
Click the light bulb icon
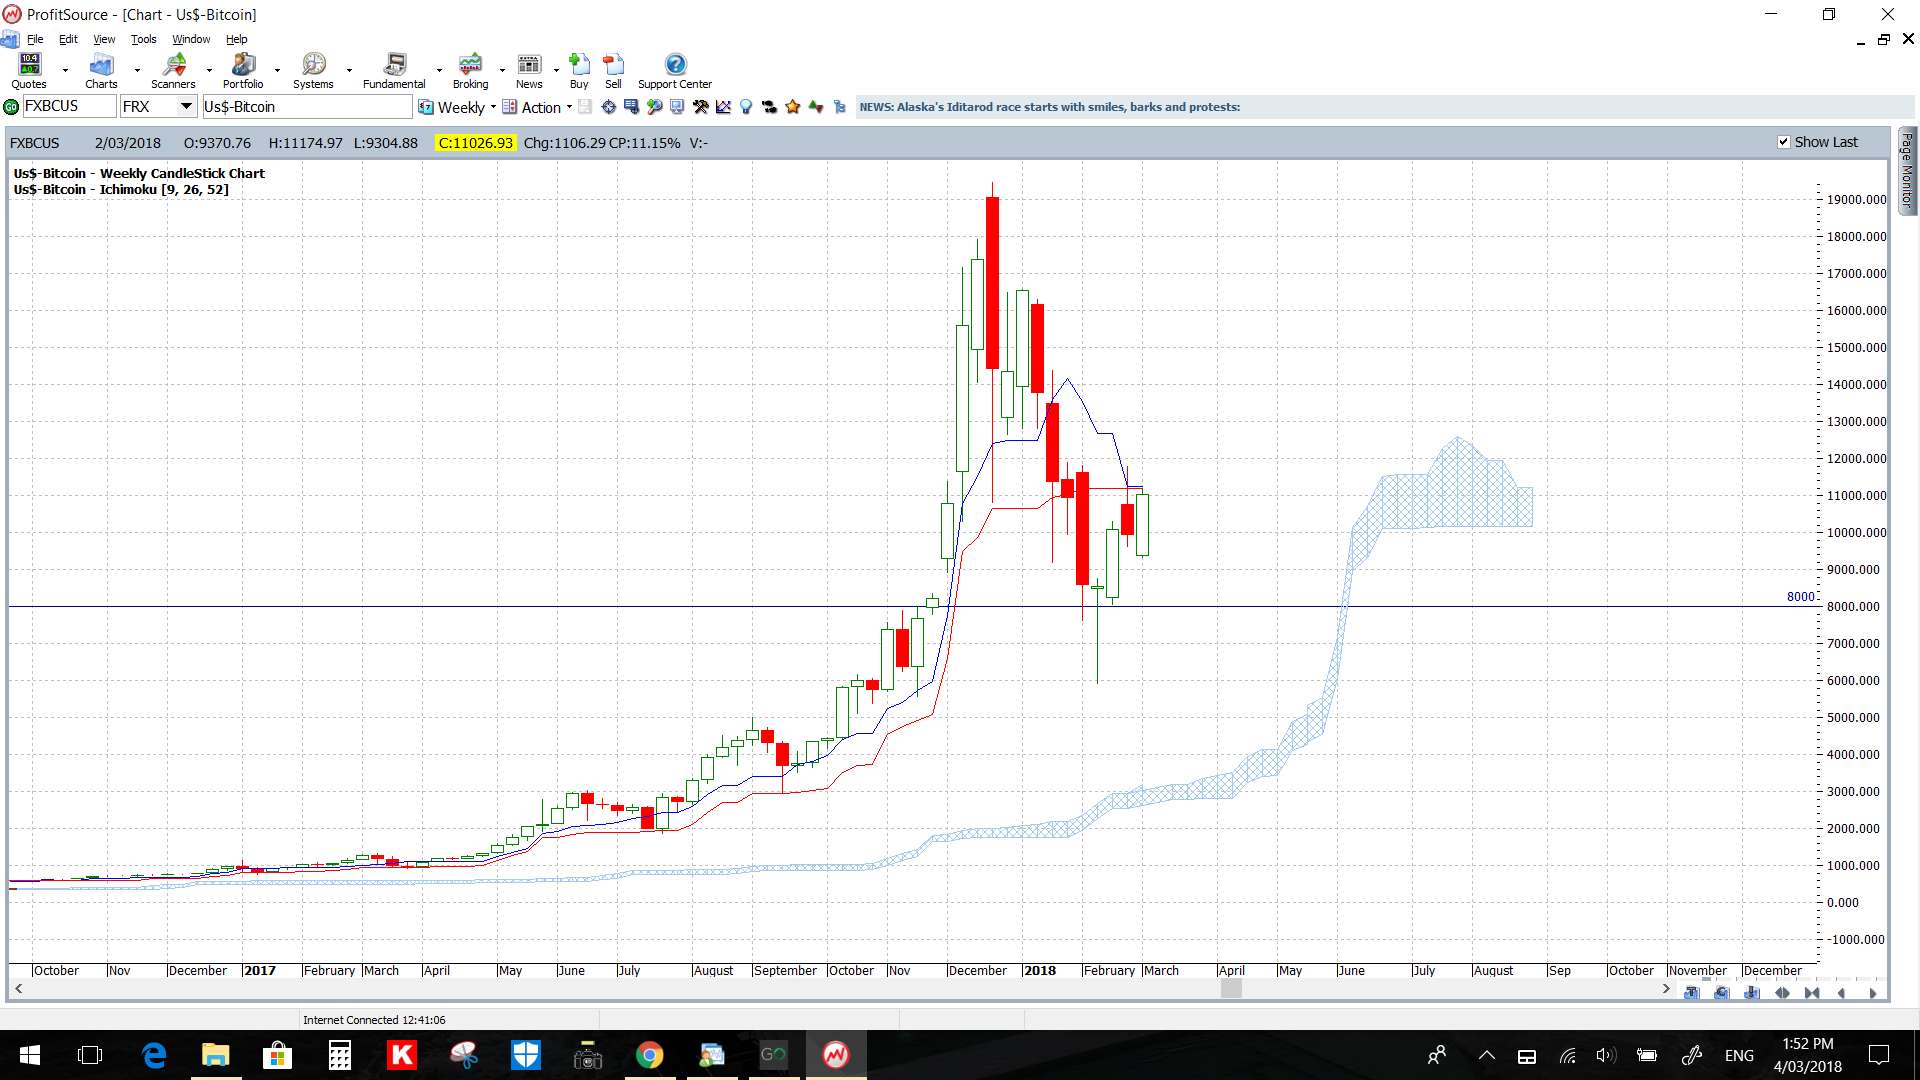coord(746,107)
